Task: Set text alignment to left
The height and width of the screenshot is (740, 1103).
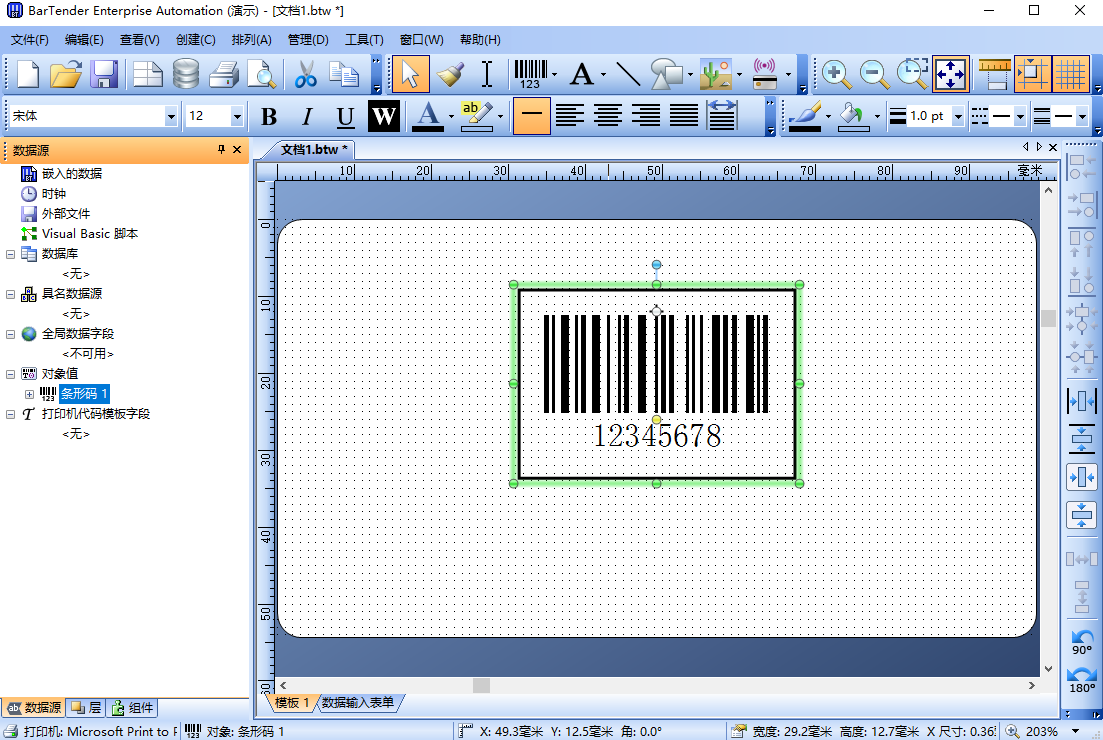Action: [570, 116]
